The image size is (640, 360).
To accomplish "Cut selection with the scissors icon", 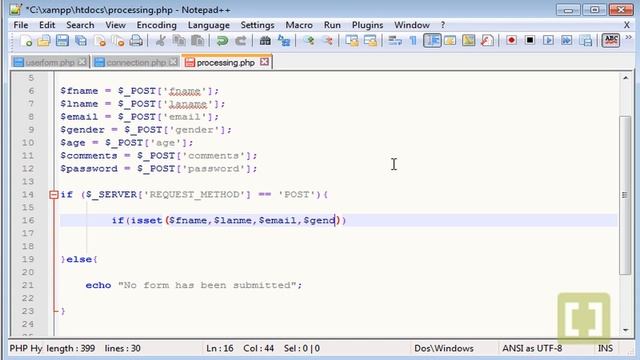I will coord(160,41).
